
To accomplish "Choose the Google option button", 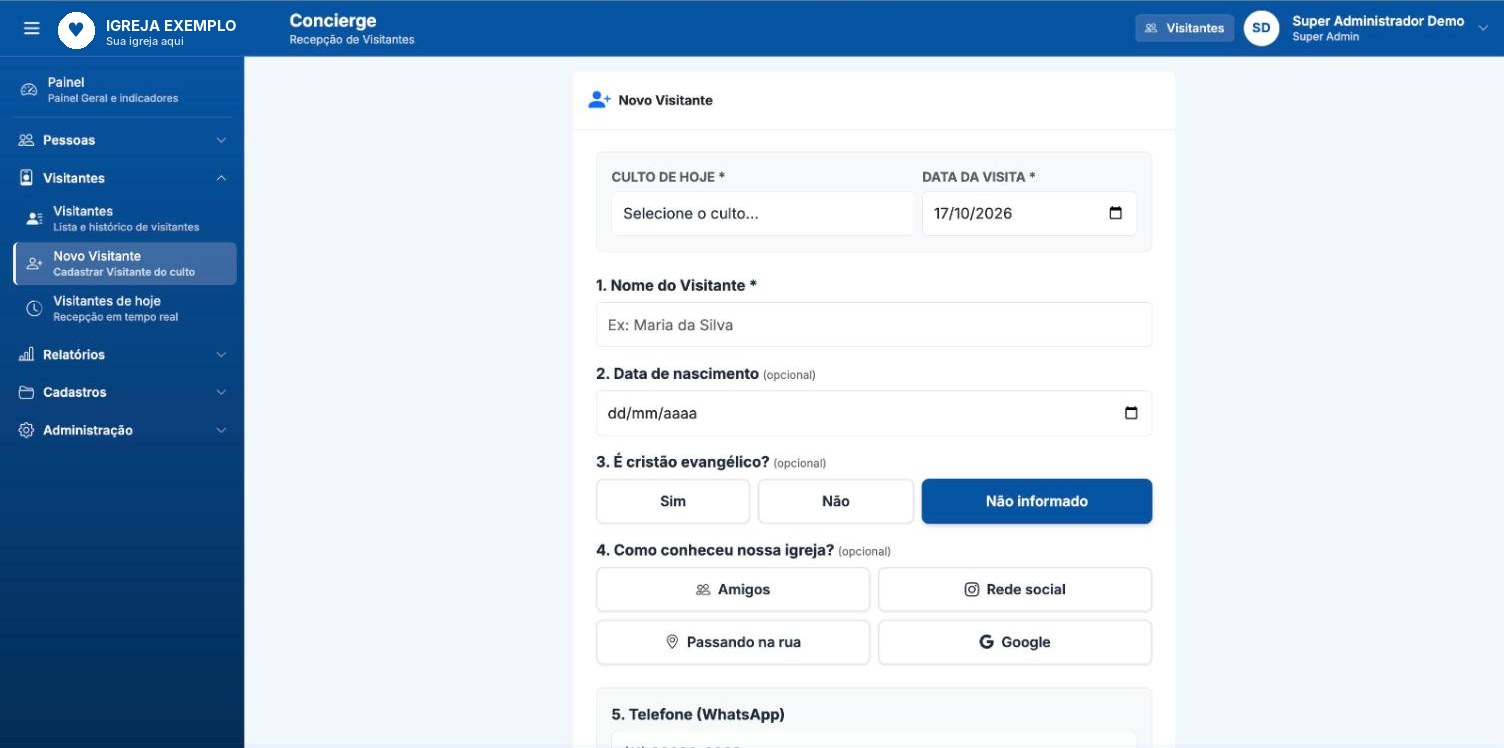I will point(1015,642).
